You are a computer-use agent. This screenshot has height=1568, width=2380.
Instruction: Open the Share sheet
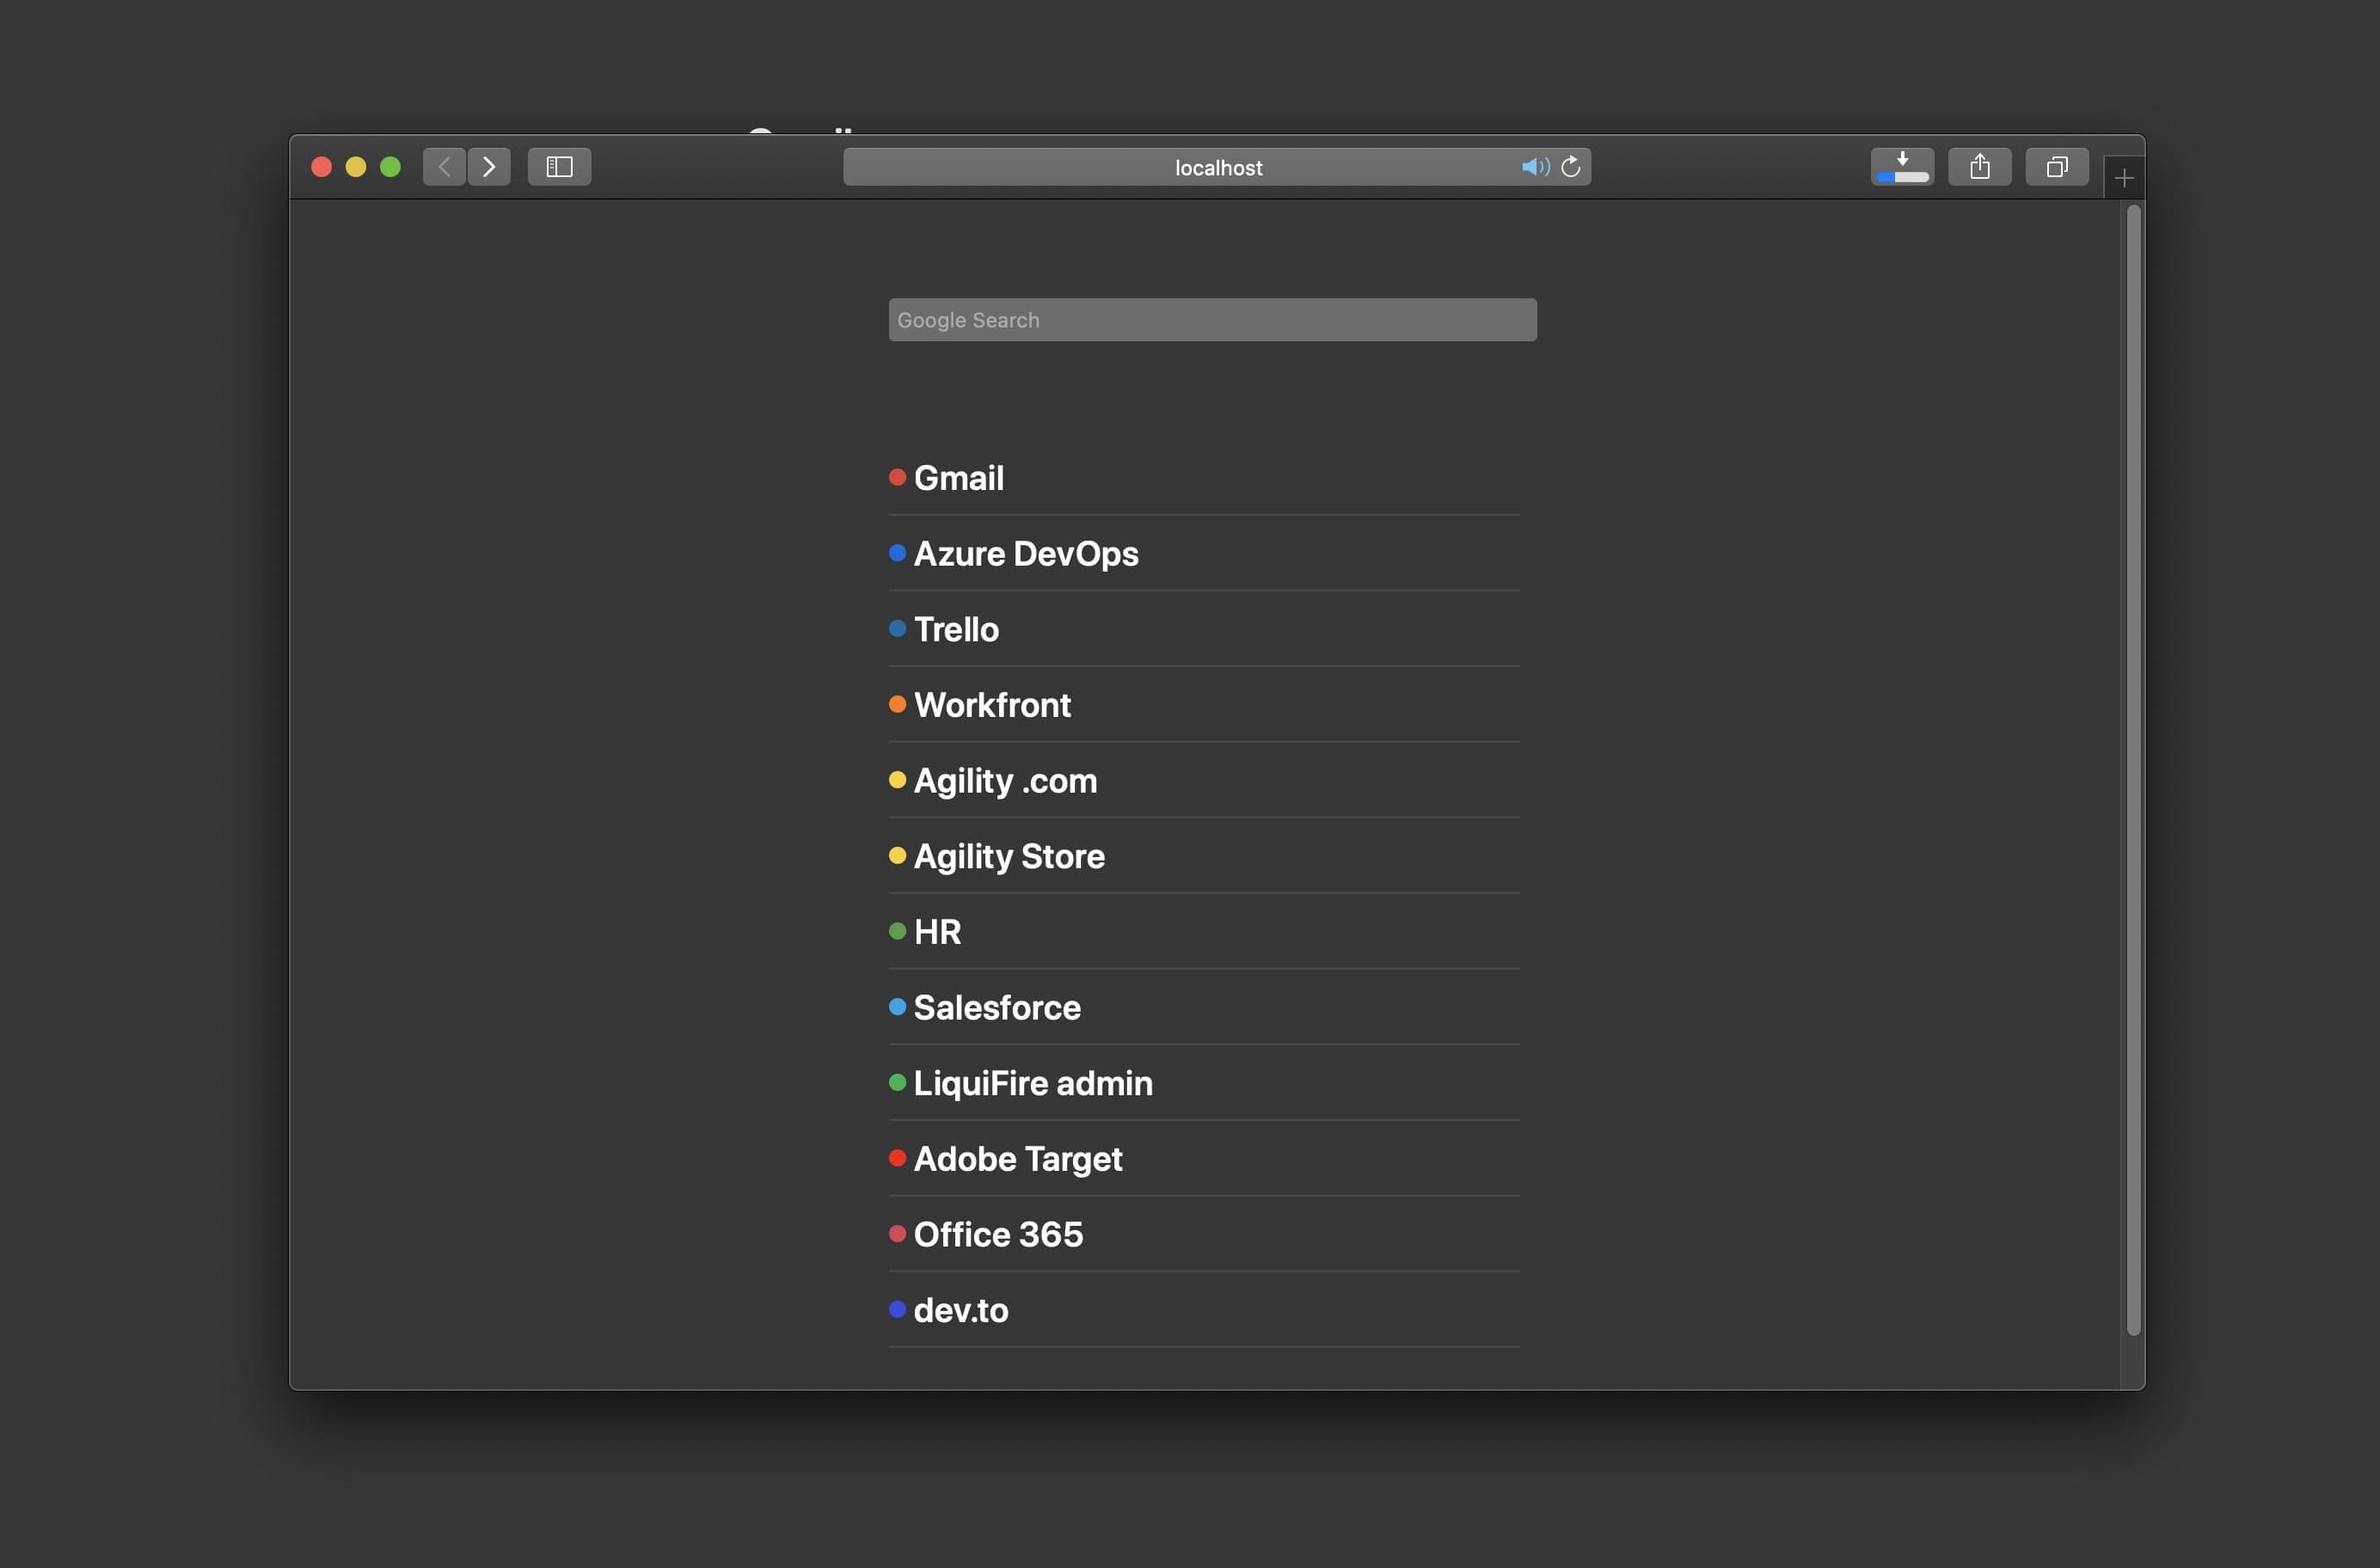[x=1980, y=167]
